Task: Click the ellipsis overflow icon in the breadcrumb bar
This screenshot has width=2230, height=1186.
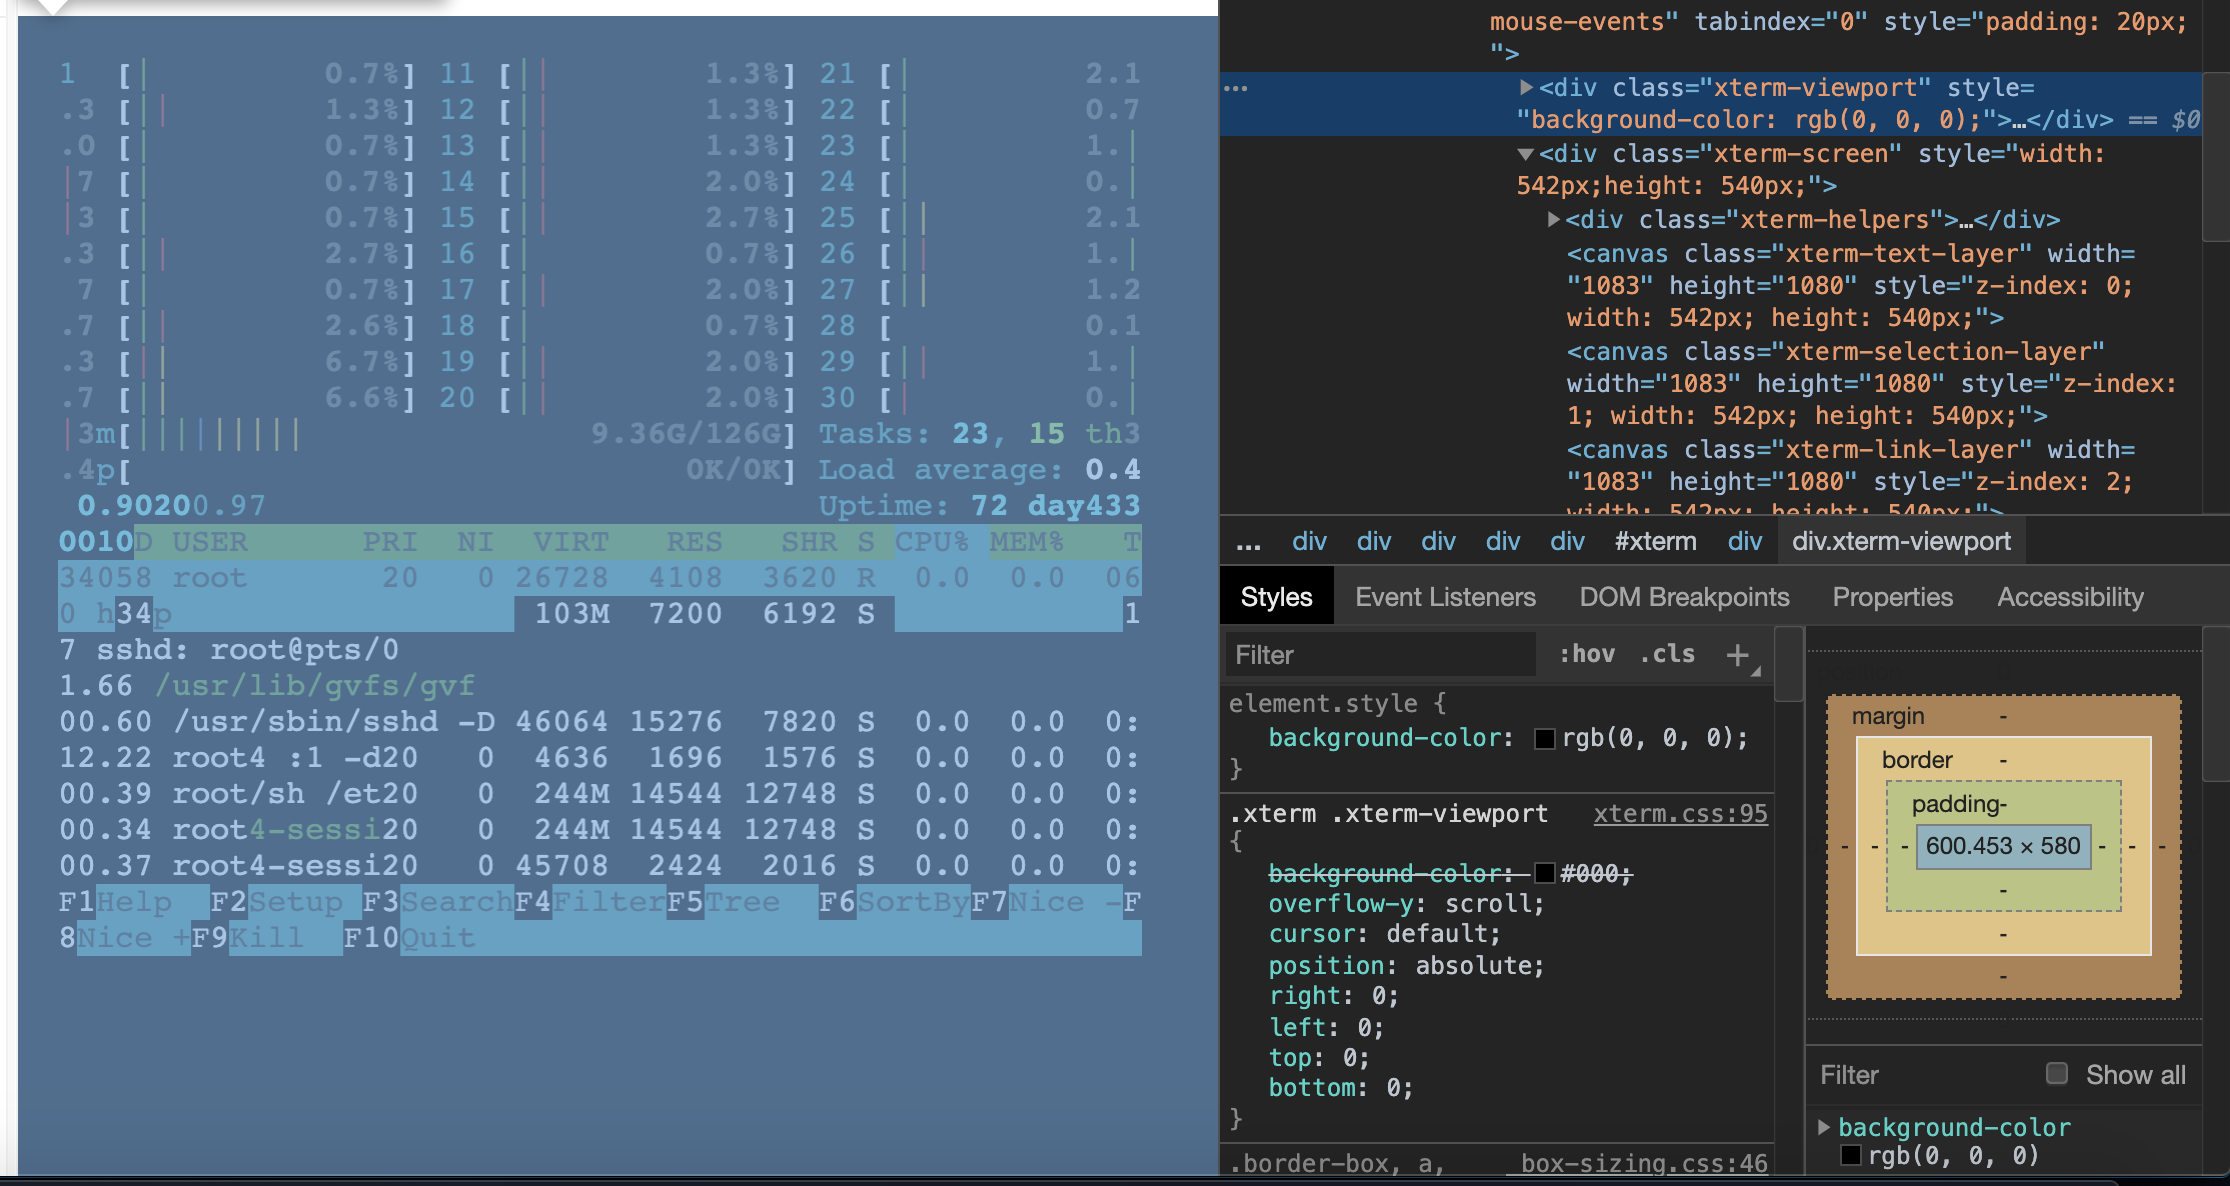Action: tap(1247, 541)
